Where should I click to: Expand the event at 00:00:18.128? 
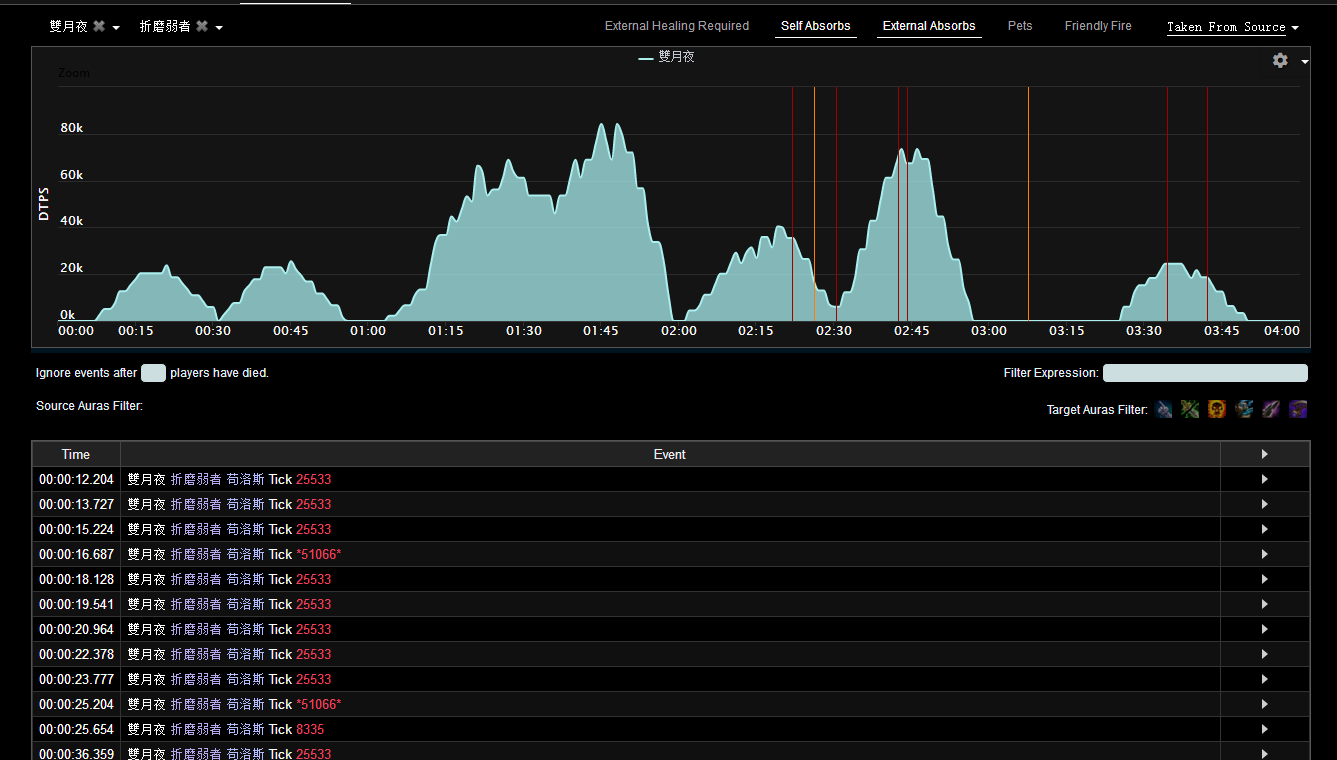click(x=1265, y=579)
